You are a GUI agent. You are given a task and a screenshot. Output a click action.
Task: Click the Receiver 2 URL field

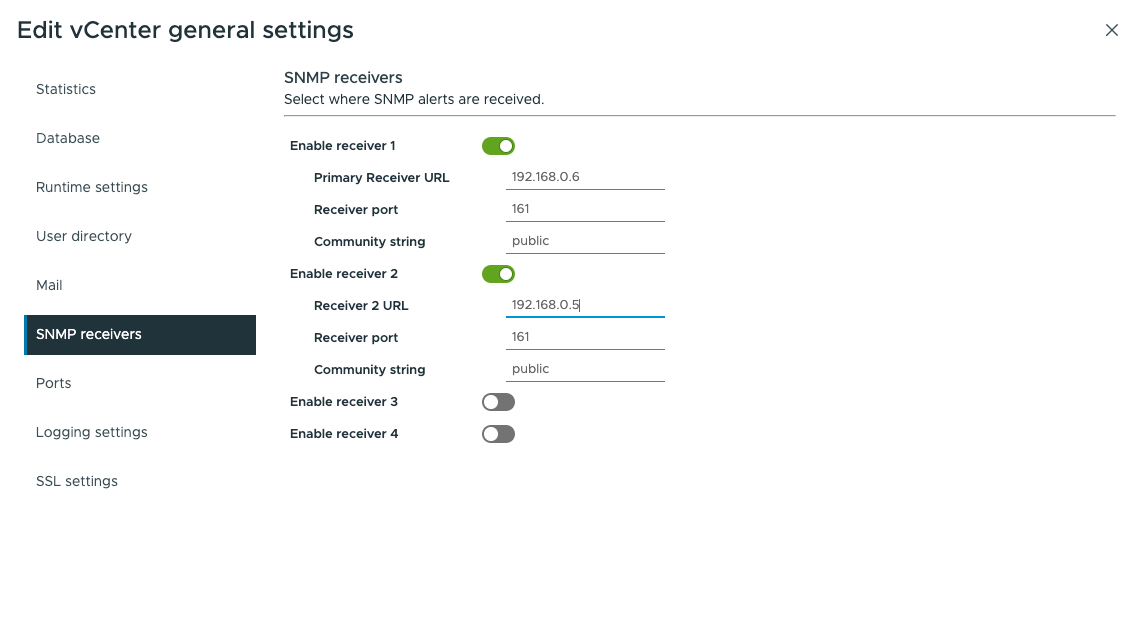[x=585, y=305]
